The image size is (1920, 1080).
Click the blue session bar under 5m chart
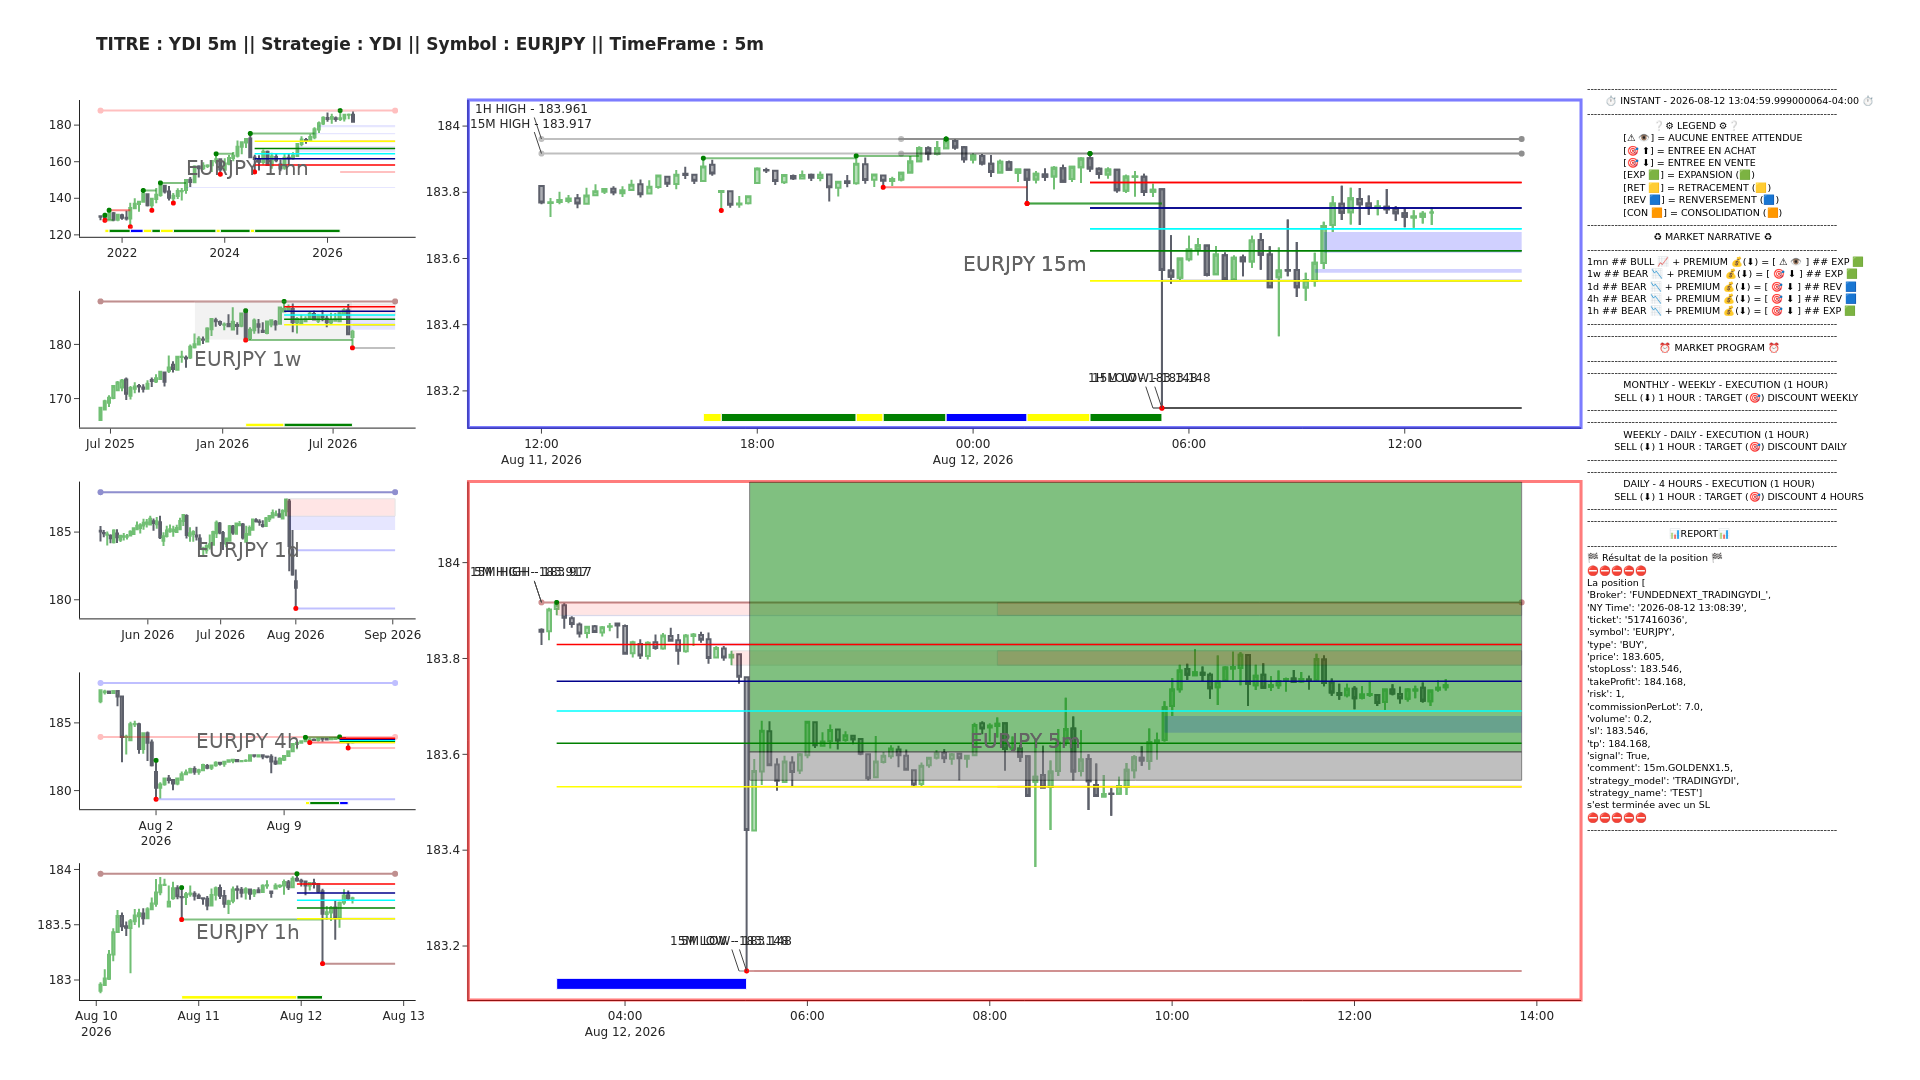click(651, 984)
